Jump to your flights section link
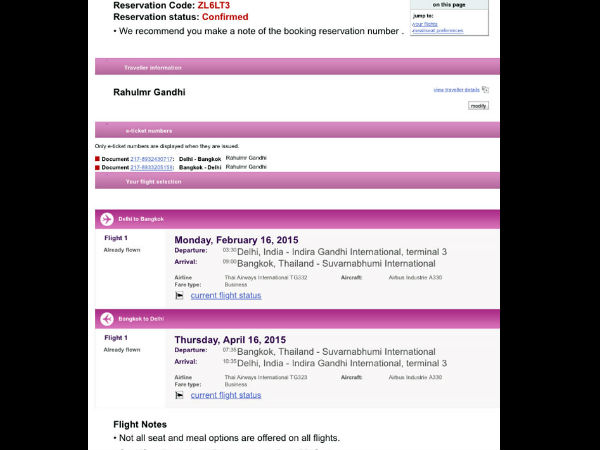This screenshot has height=450, width=600. [x=425, y=23]
